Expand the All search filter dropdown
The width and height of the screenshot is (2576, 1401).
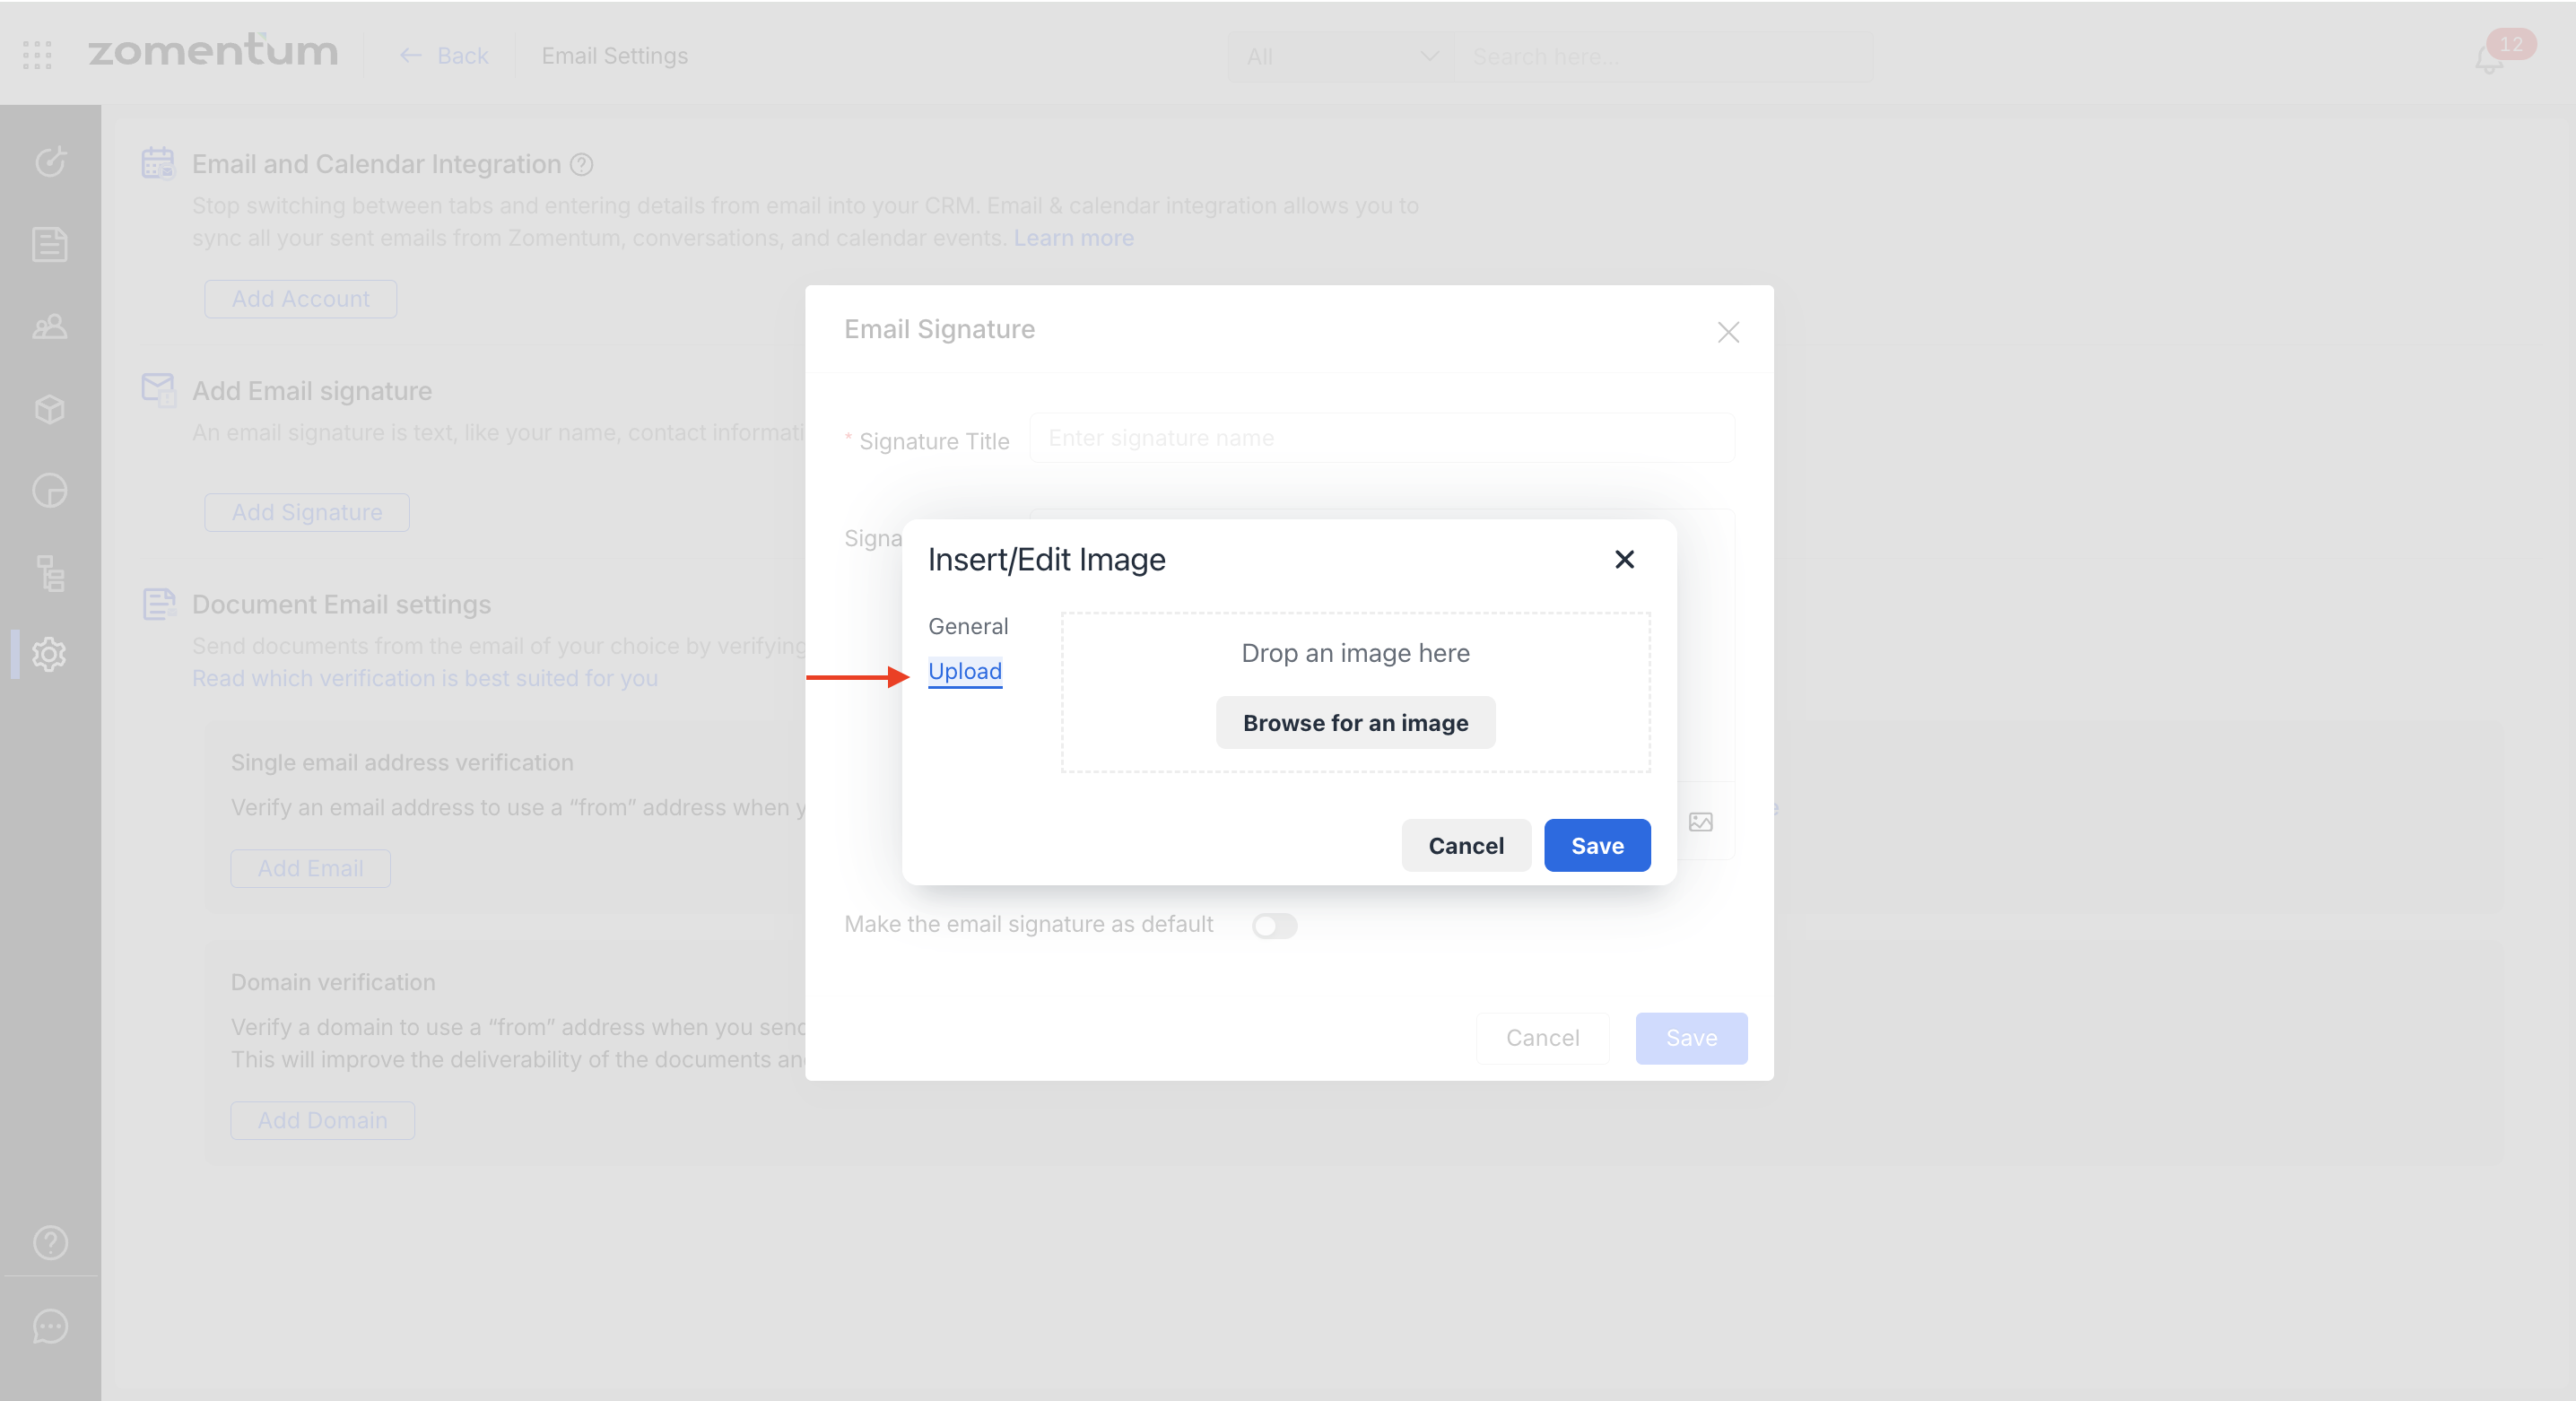(1340, 57)
